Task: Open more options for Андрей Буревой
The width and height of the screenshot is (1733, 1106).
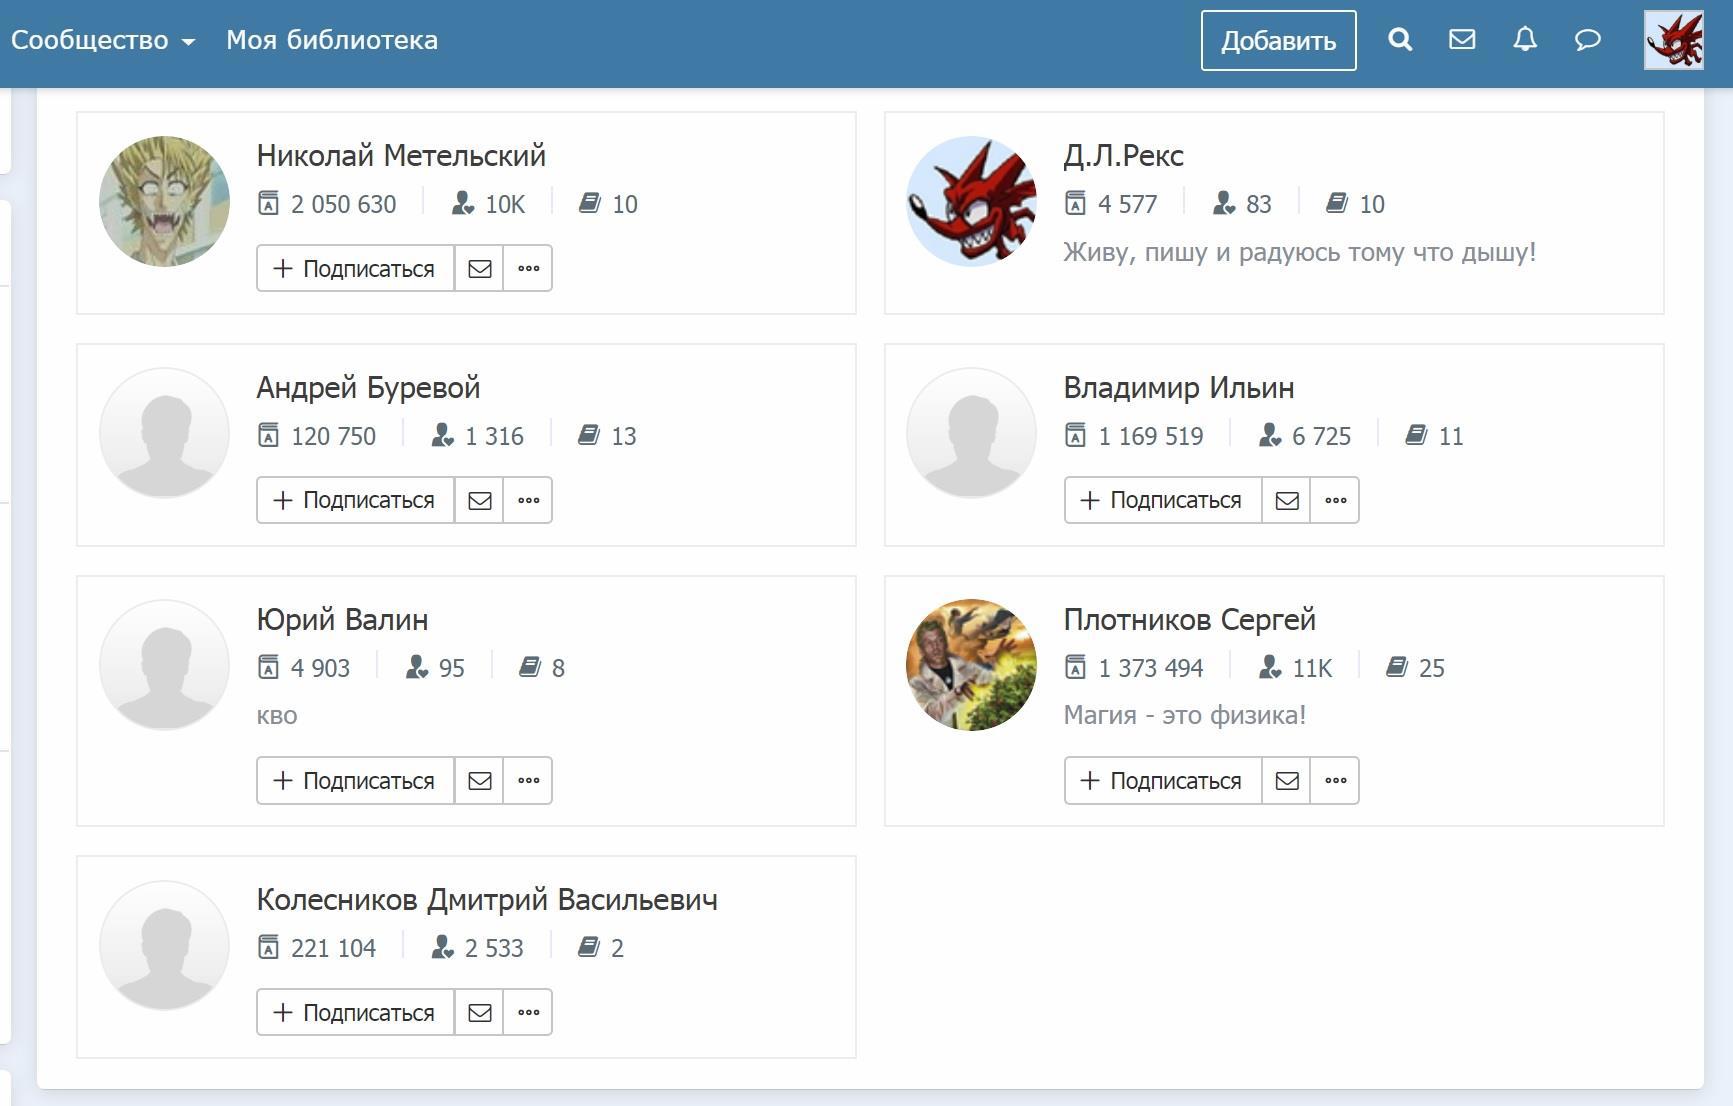Action: click(528, 500)
